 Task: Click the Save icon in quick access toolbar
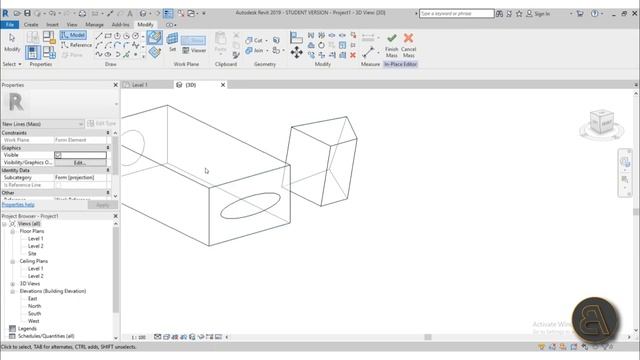tap(27, 13)
